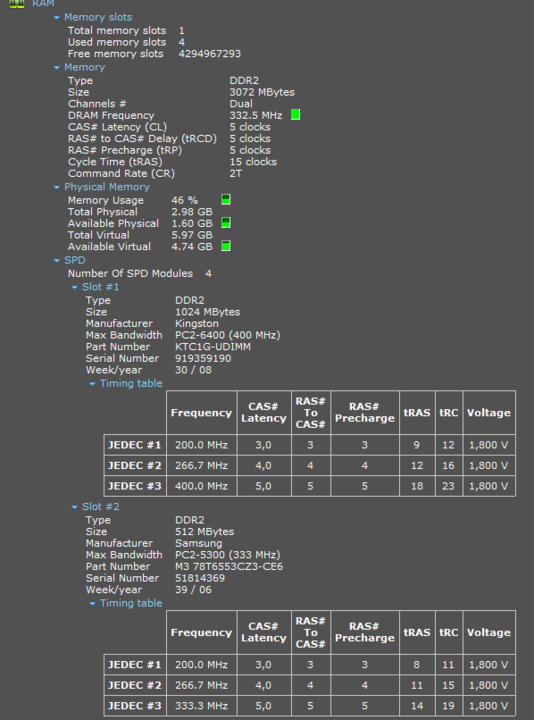Click the green DRAM Frequency indicator
Viewport: 534px width, 720px height.
coord(296,115)
